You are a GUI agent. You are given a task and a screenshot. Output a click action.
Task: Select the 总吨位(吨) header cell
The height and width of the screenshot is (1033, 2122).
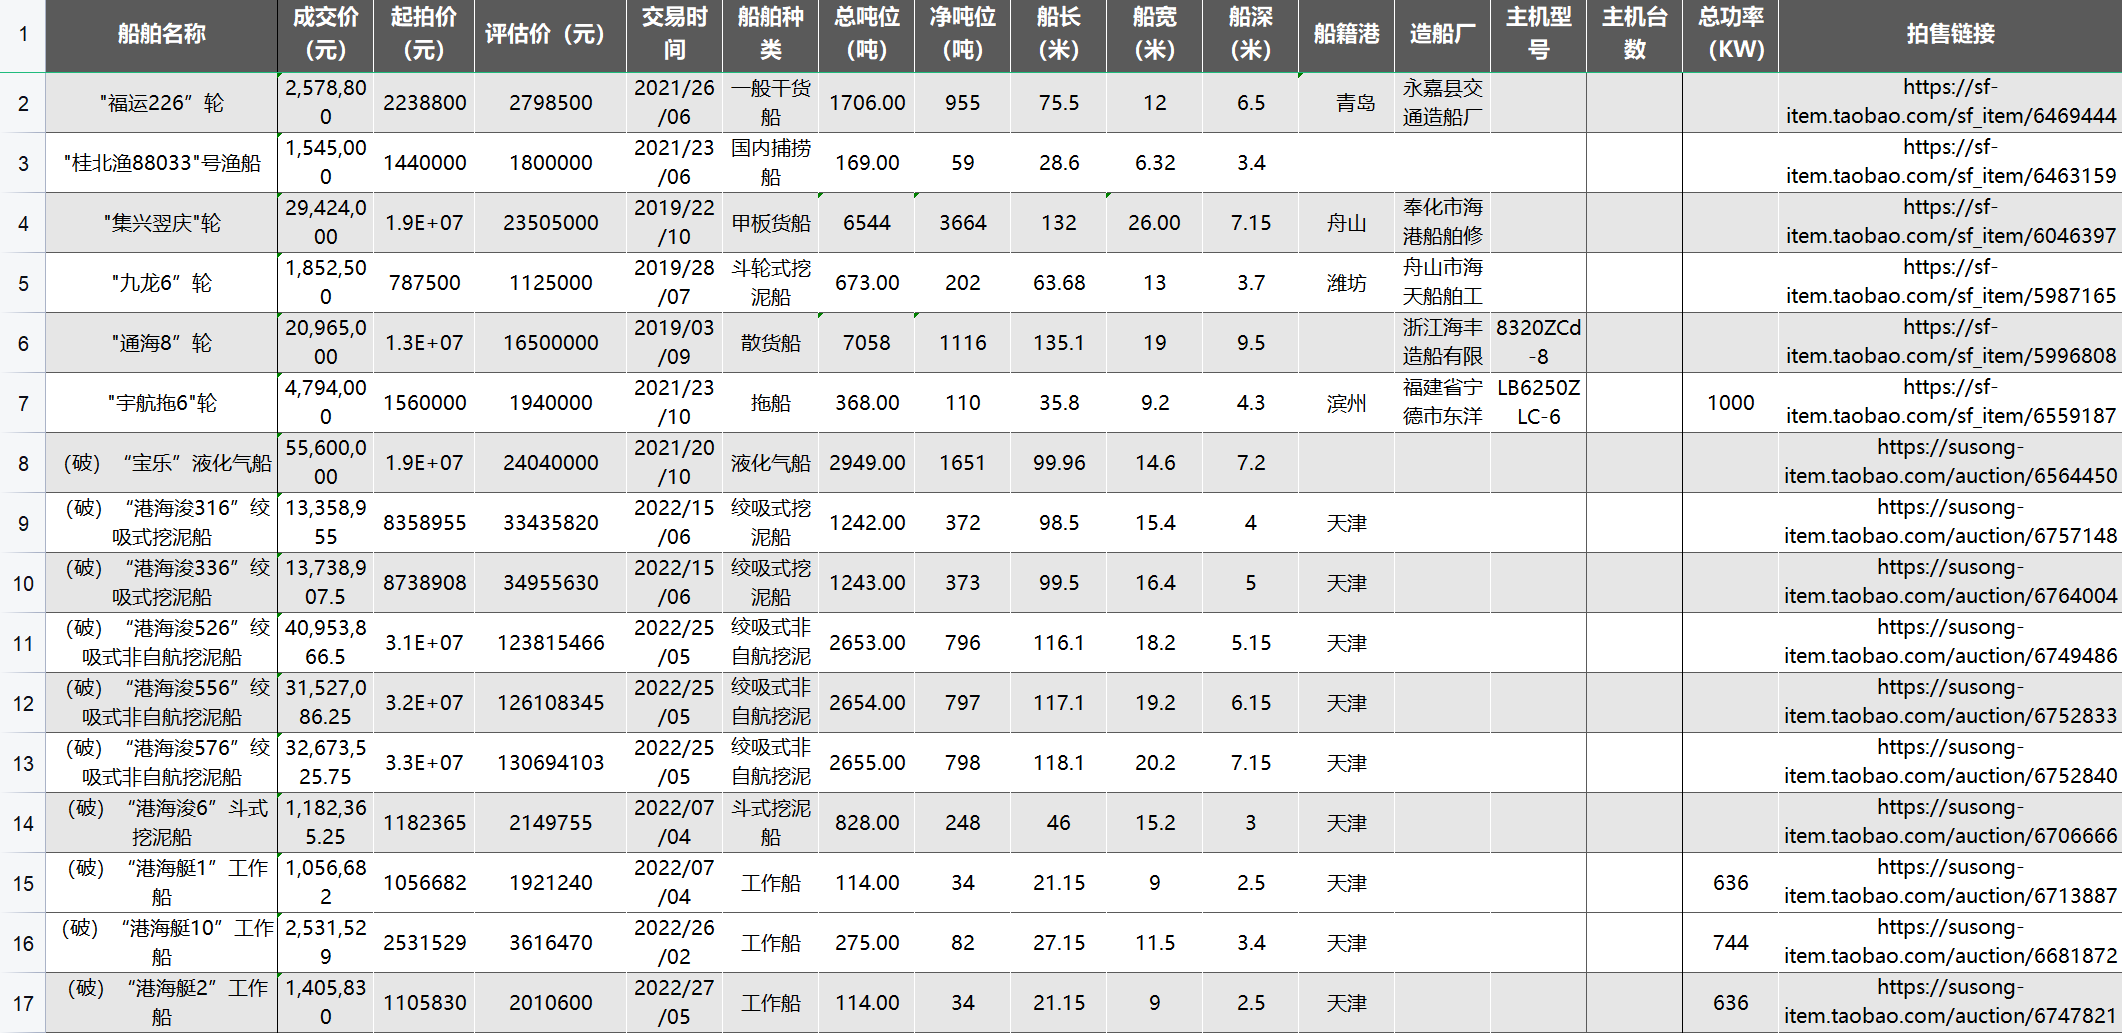(x=866, y=35)
